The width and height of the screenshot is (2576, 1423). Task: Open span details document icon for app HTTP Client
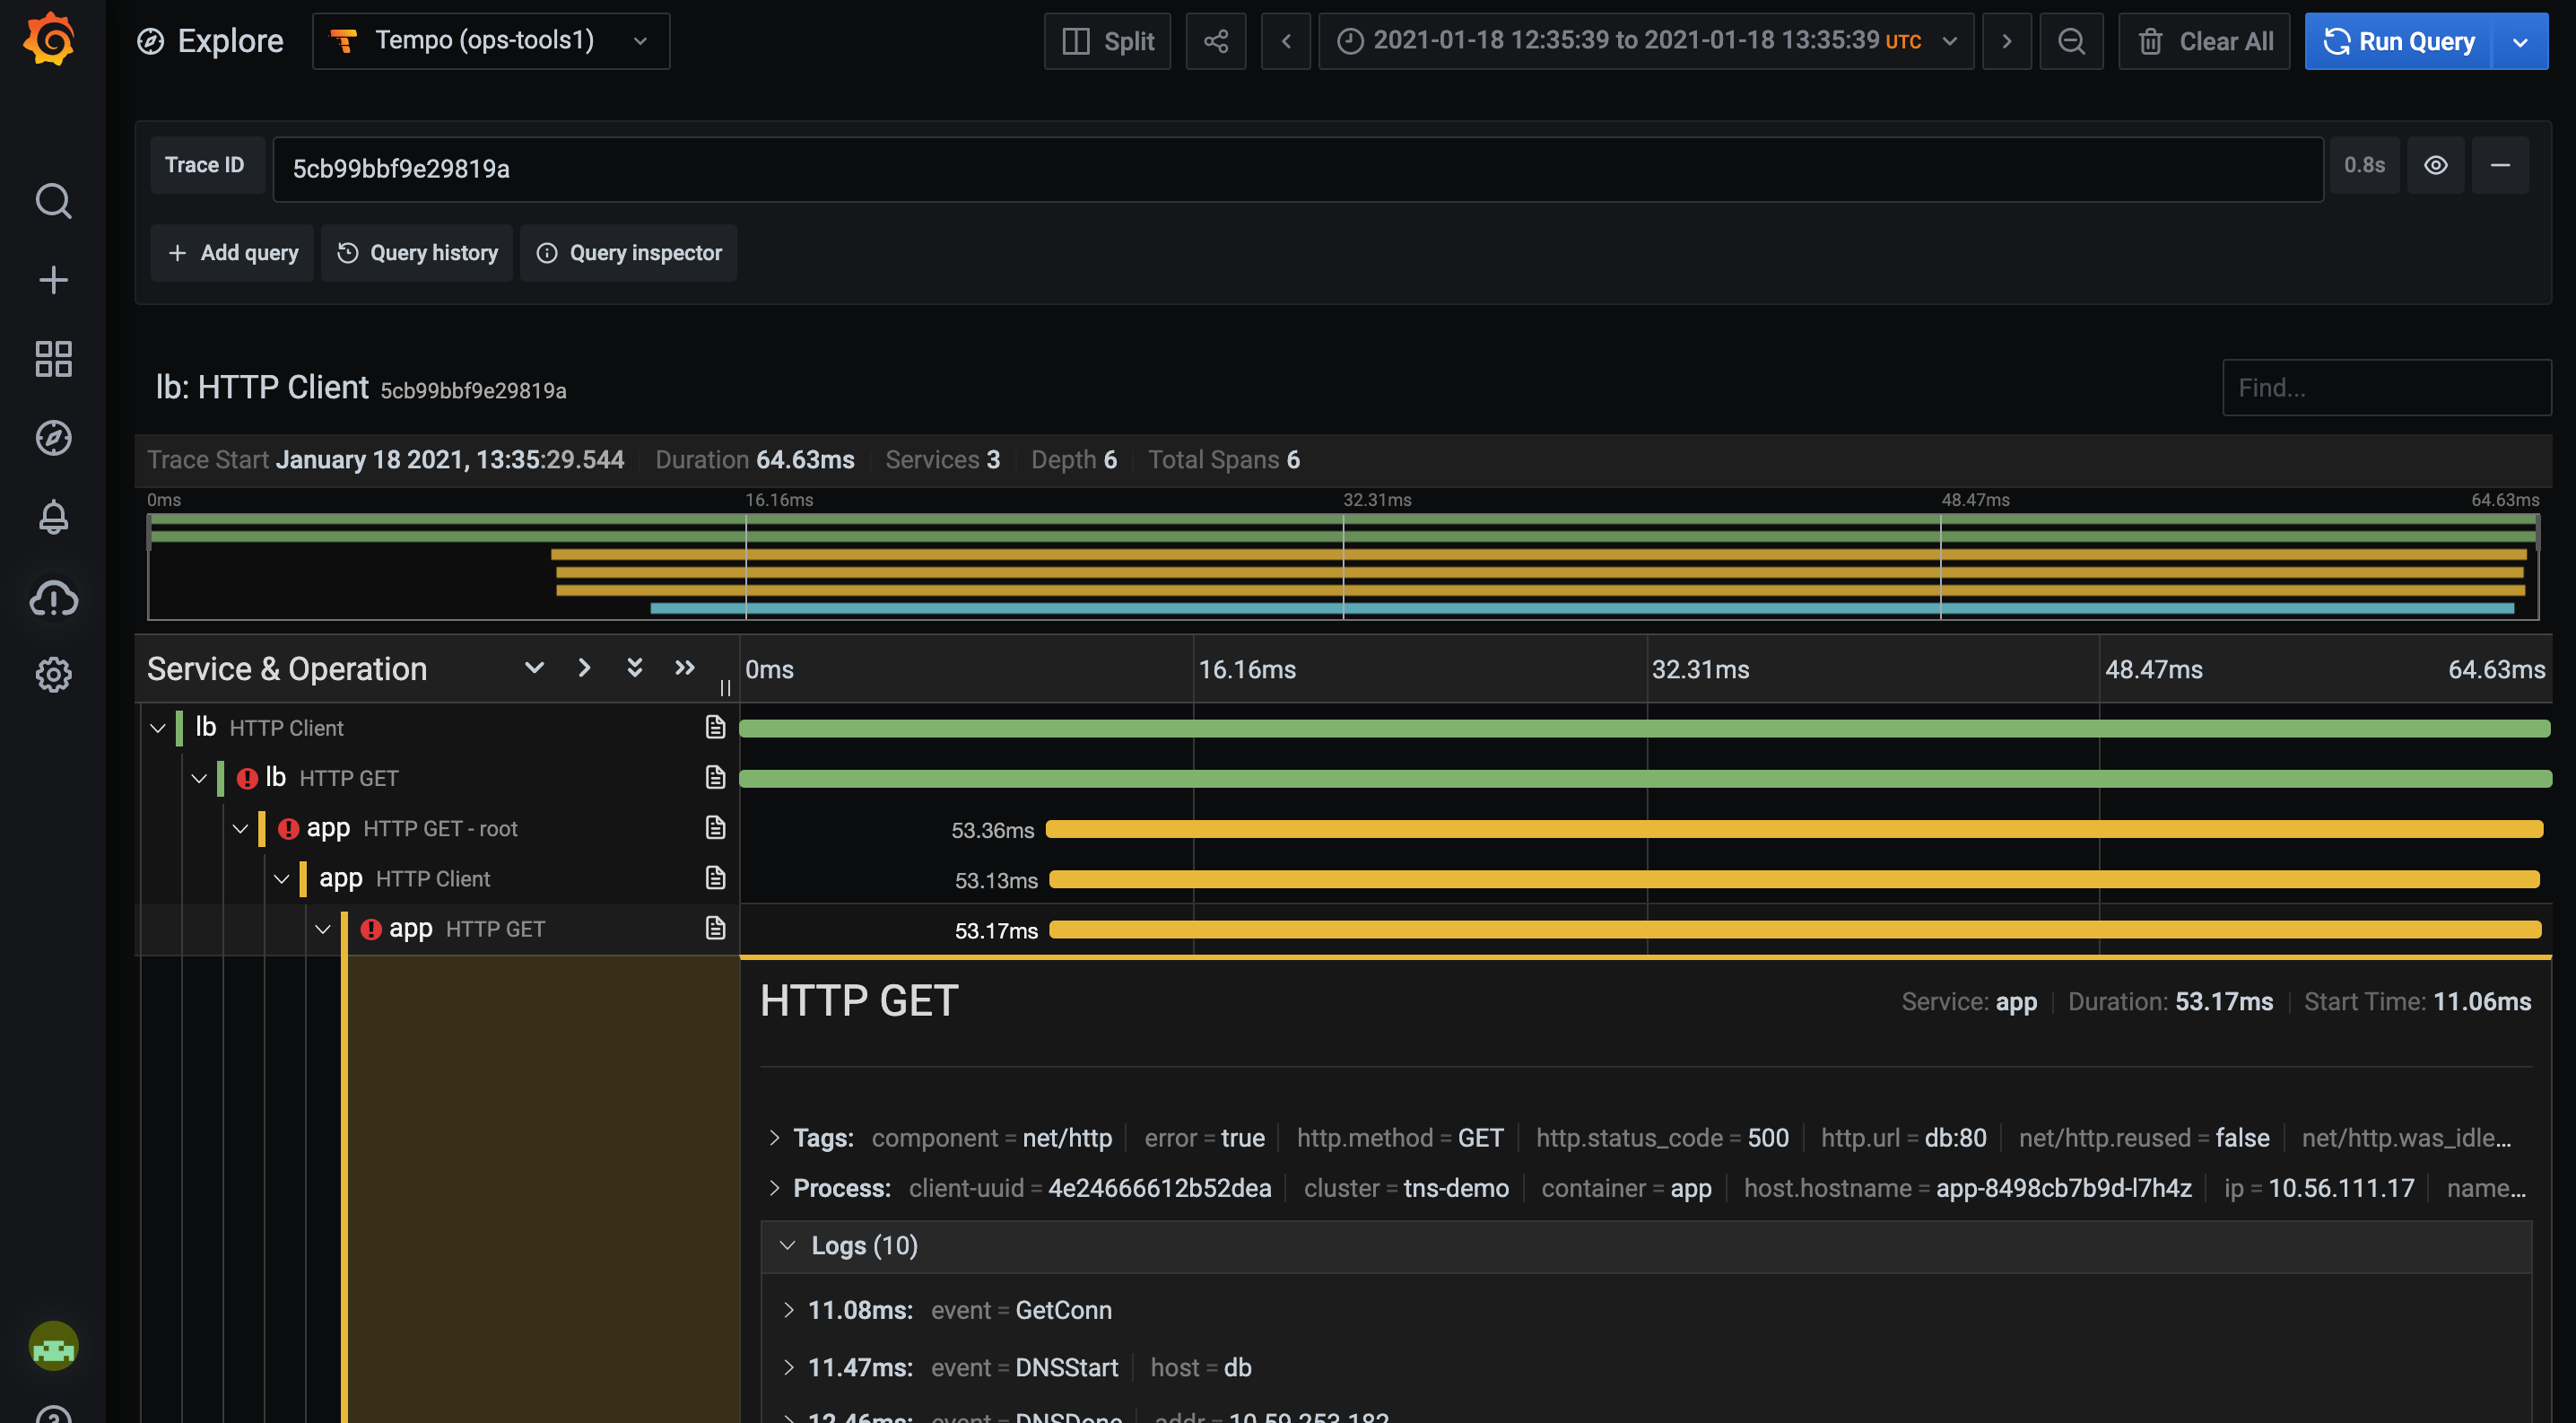click(x=714, y=878)
